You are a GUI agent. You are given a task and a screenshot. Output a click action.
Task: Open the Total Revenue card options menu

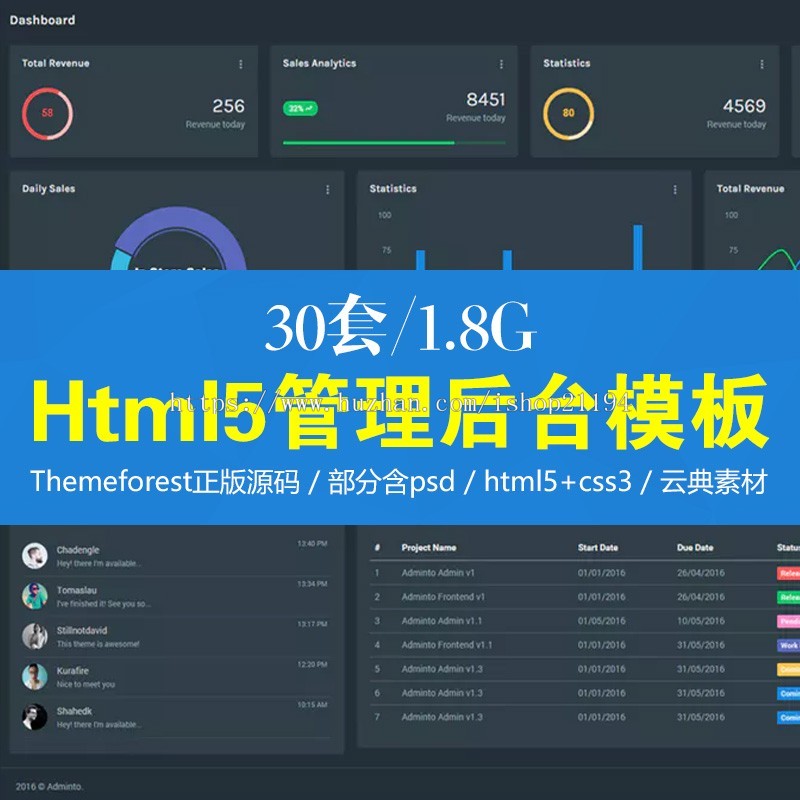tap(240, 62)
